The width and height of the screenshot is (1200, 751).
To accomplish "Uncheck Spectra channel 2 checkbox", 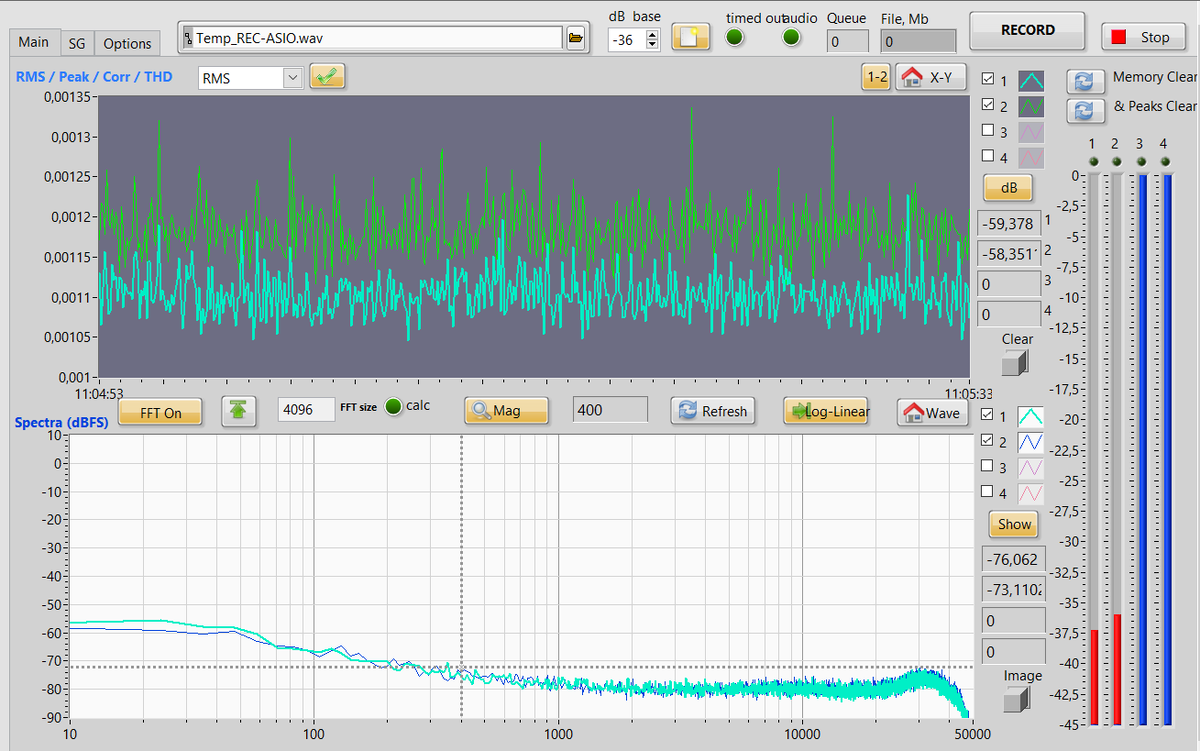I will [x=988, y=441].
